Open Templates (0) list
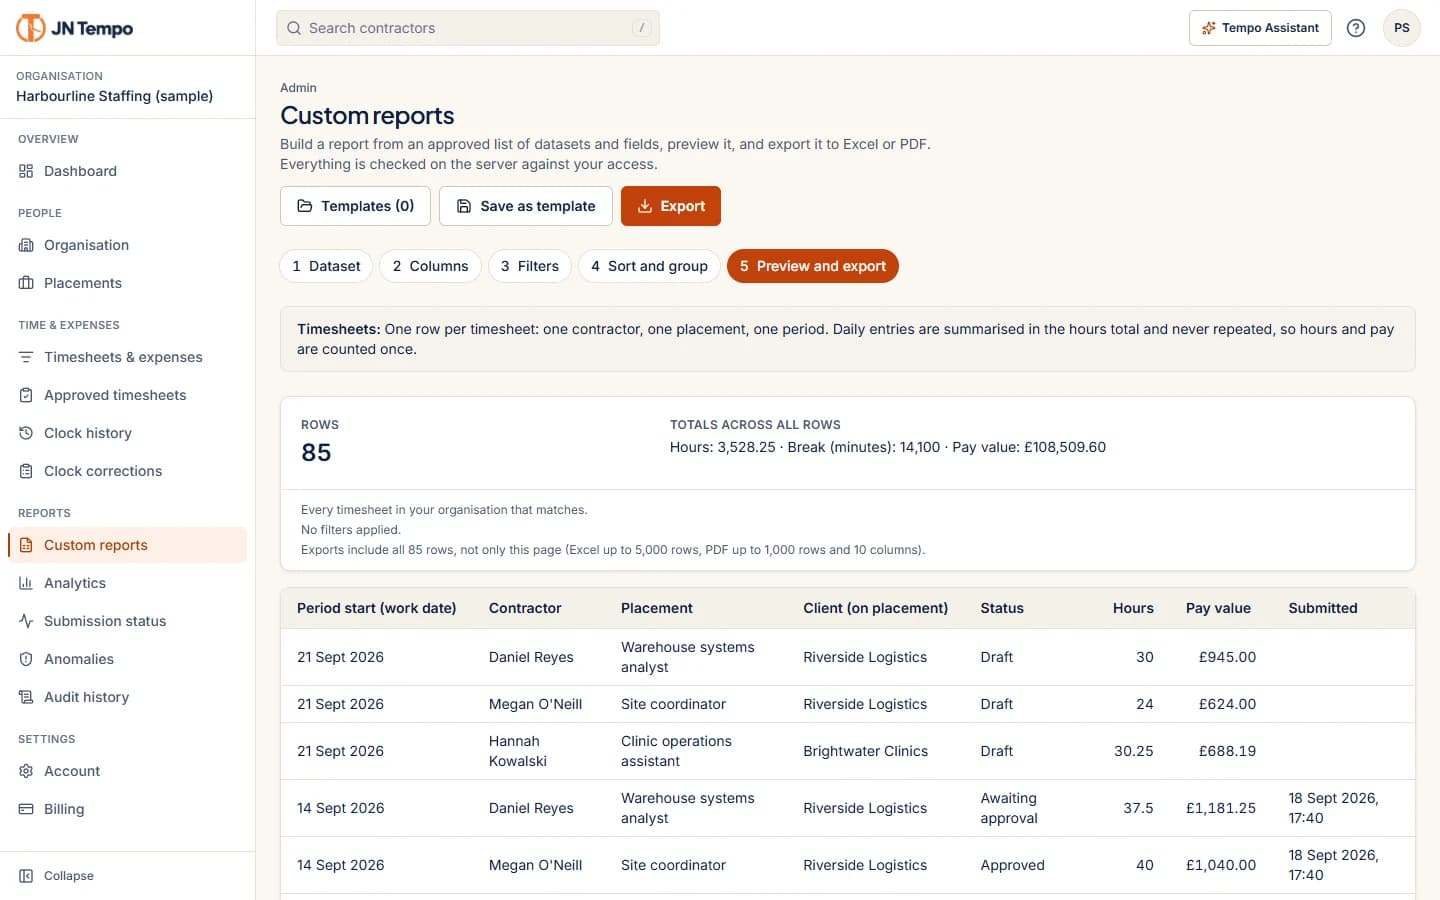1440x900 pixels. point(355,206)
